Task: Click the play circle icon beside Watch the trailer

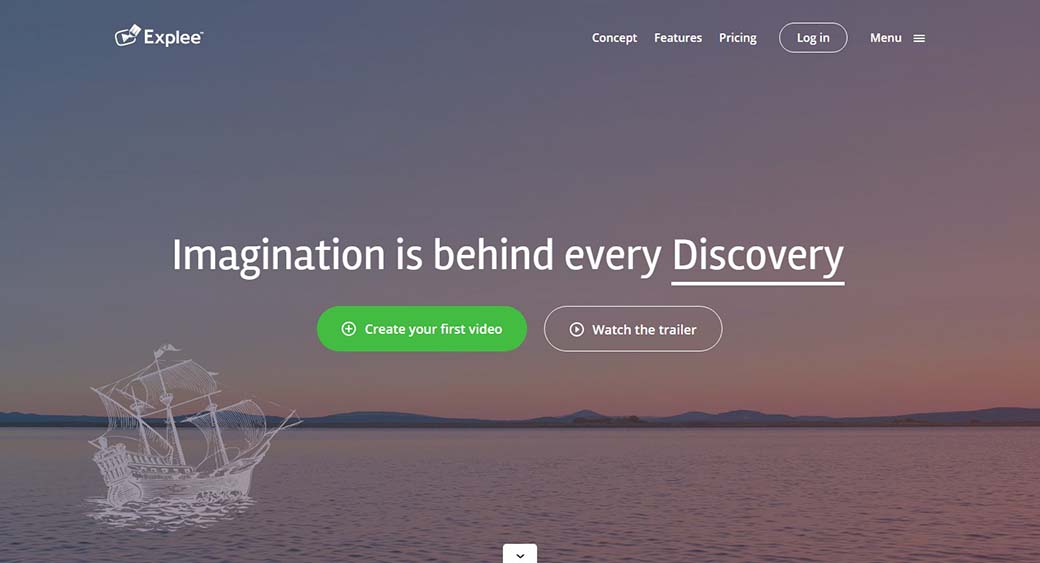Action: [576, 330]
